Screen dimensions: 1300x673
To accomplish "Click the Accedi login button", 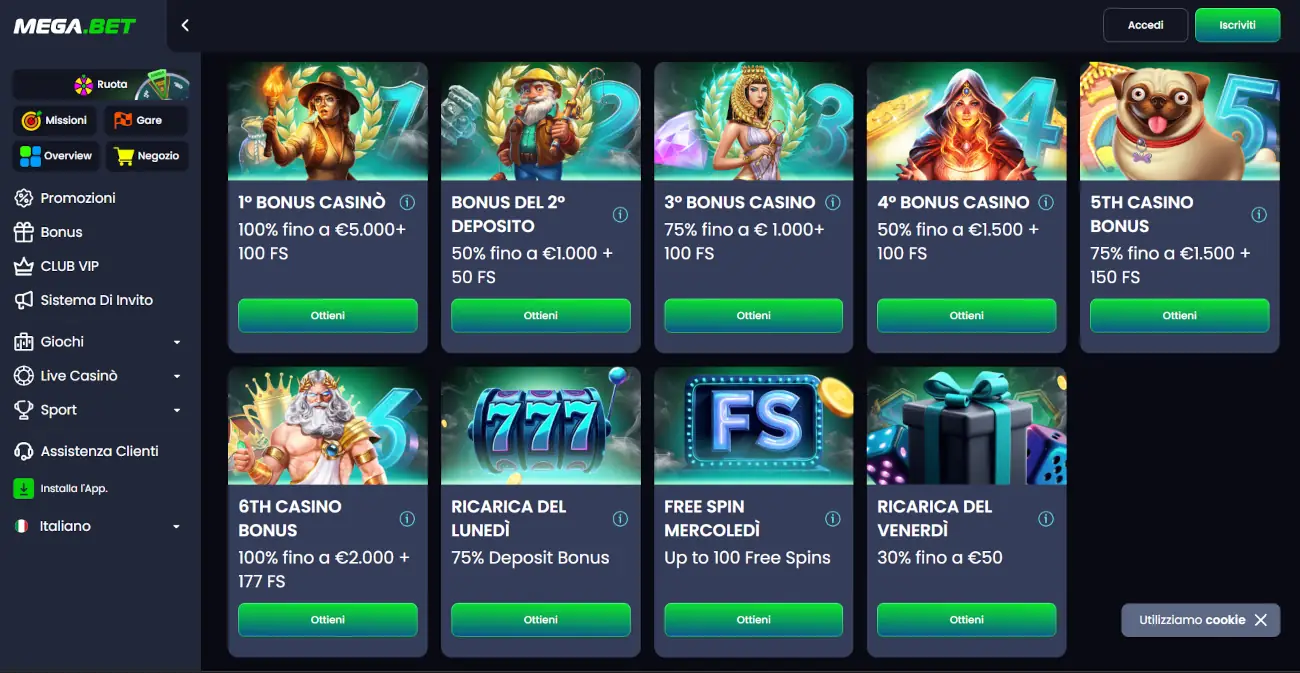I will point(1145,25).
